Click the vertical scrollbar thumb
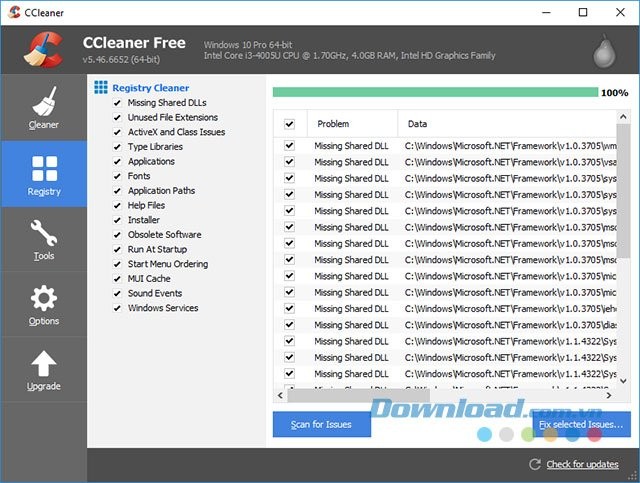The image size is (640, 483). (x=623, y=191)
